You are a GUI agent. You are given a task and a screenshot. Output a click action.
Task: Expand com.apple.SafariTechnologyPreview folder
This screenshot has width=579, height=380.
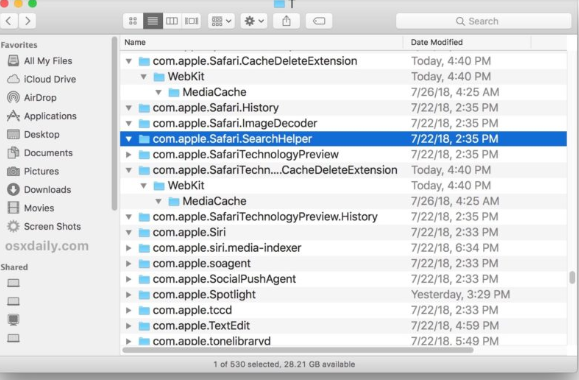click(129, 154)
